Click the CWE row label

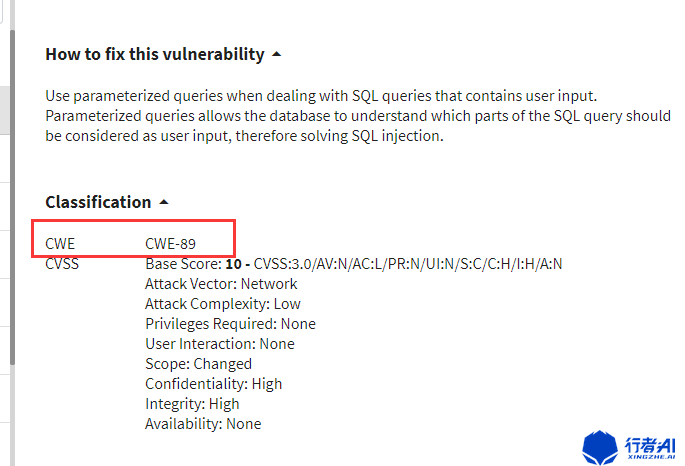[60, 242]
